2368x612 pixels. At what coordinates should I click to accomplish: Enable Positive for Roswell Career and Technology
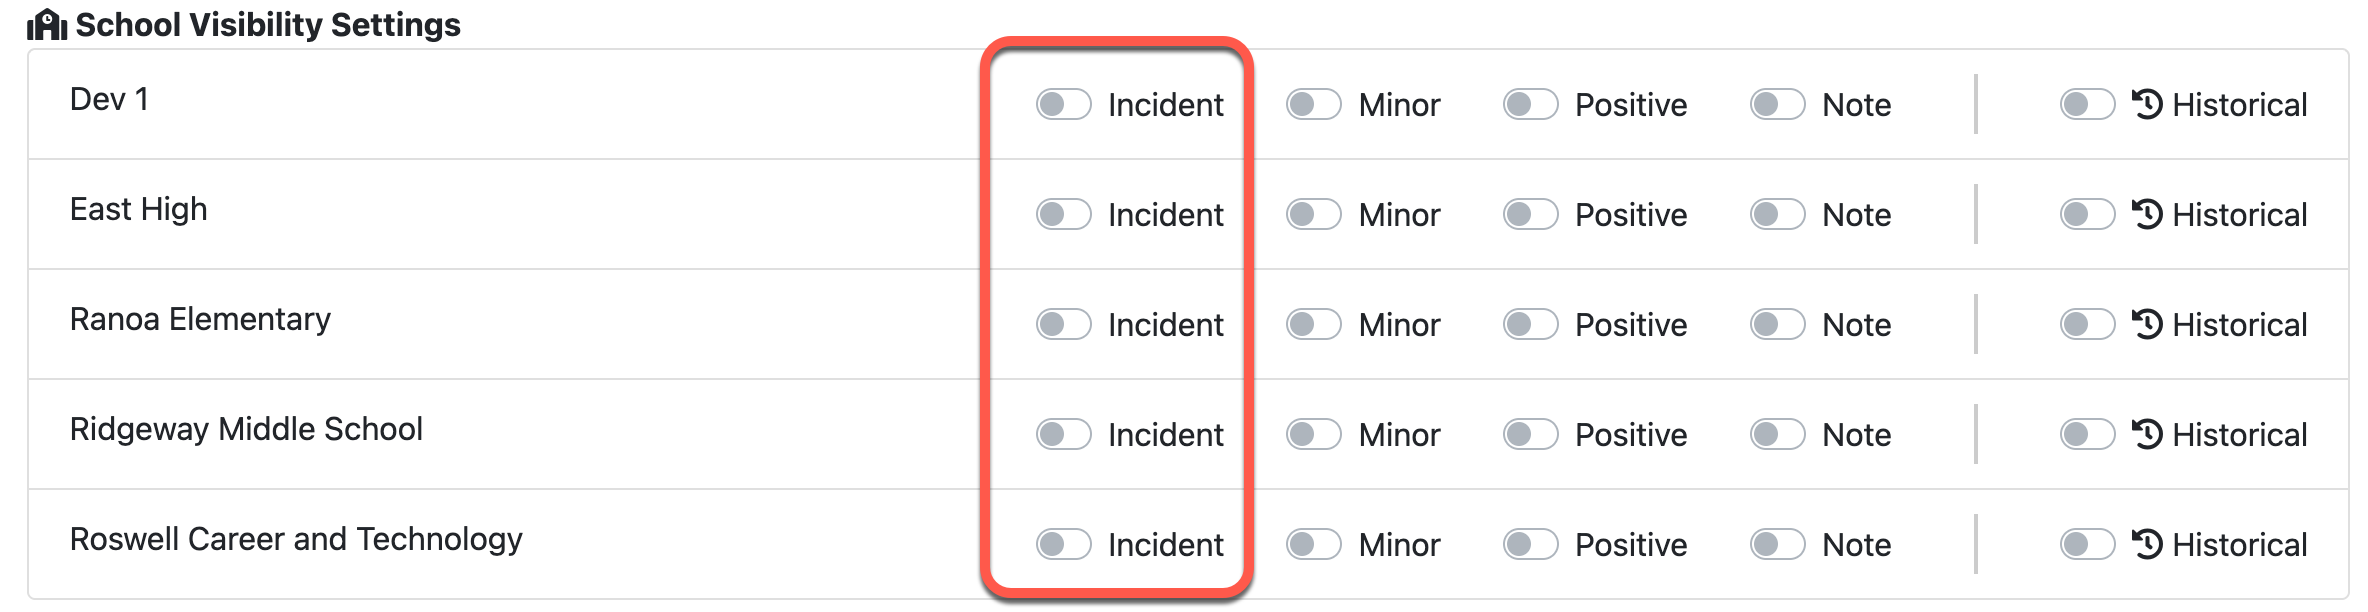coord(1530,544)
